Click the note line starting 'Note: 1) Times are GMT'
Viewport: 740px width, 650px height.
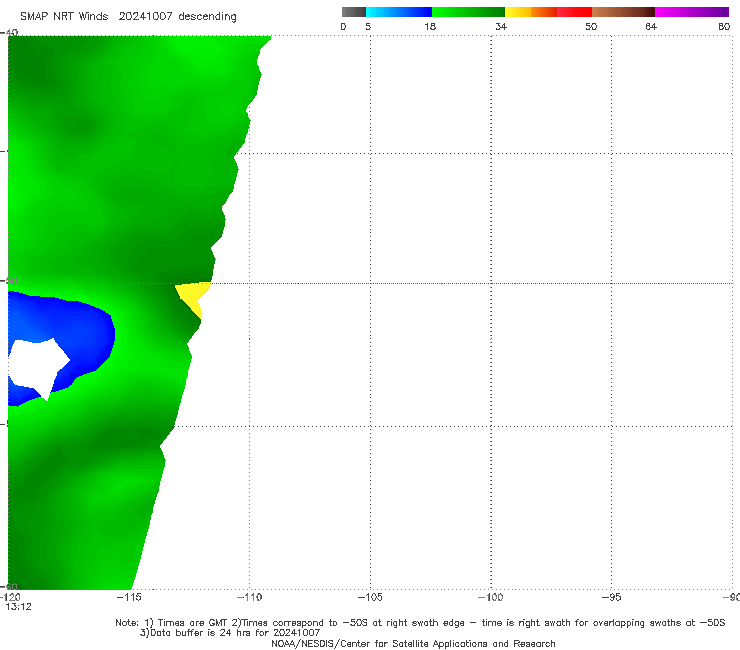(420, 623)
